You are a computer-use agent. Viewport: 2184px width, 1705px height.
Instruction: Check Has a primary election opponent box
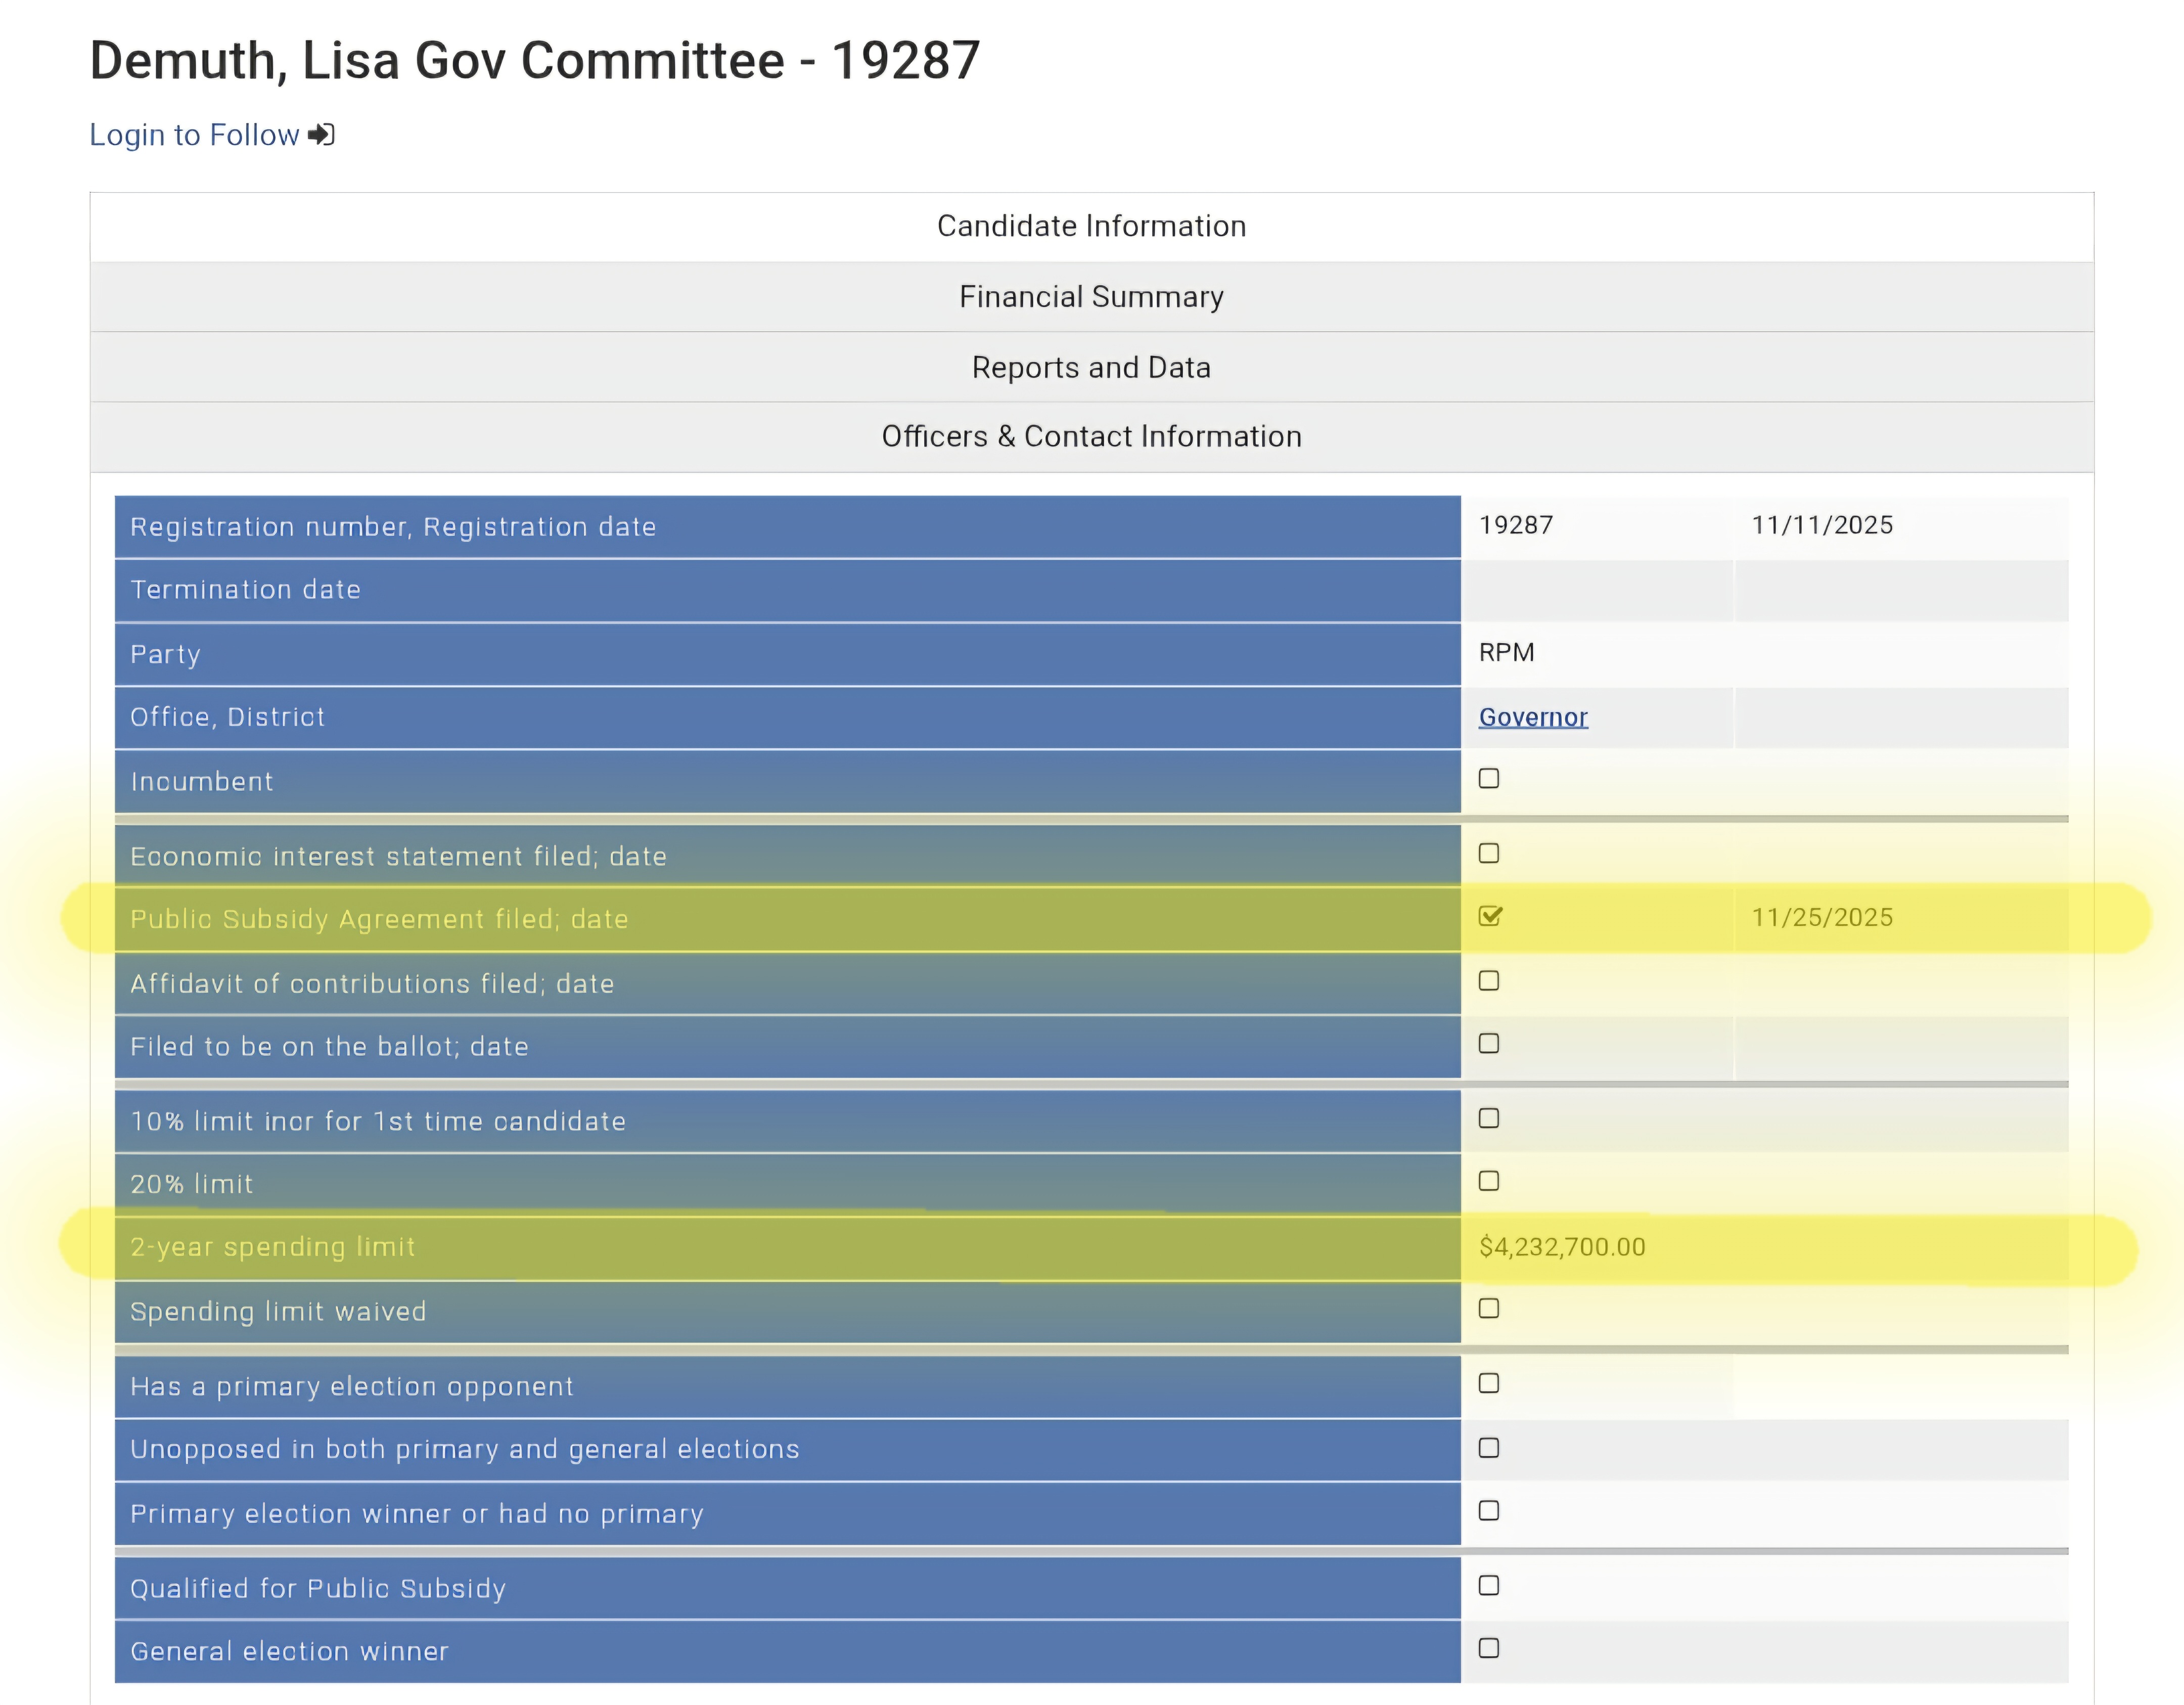click(x=1488, y=1383)
